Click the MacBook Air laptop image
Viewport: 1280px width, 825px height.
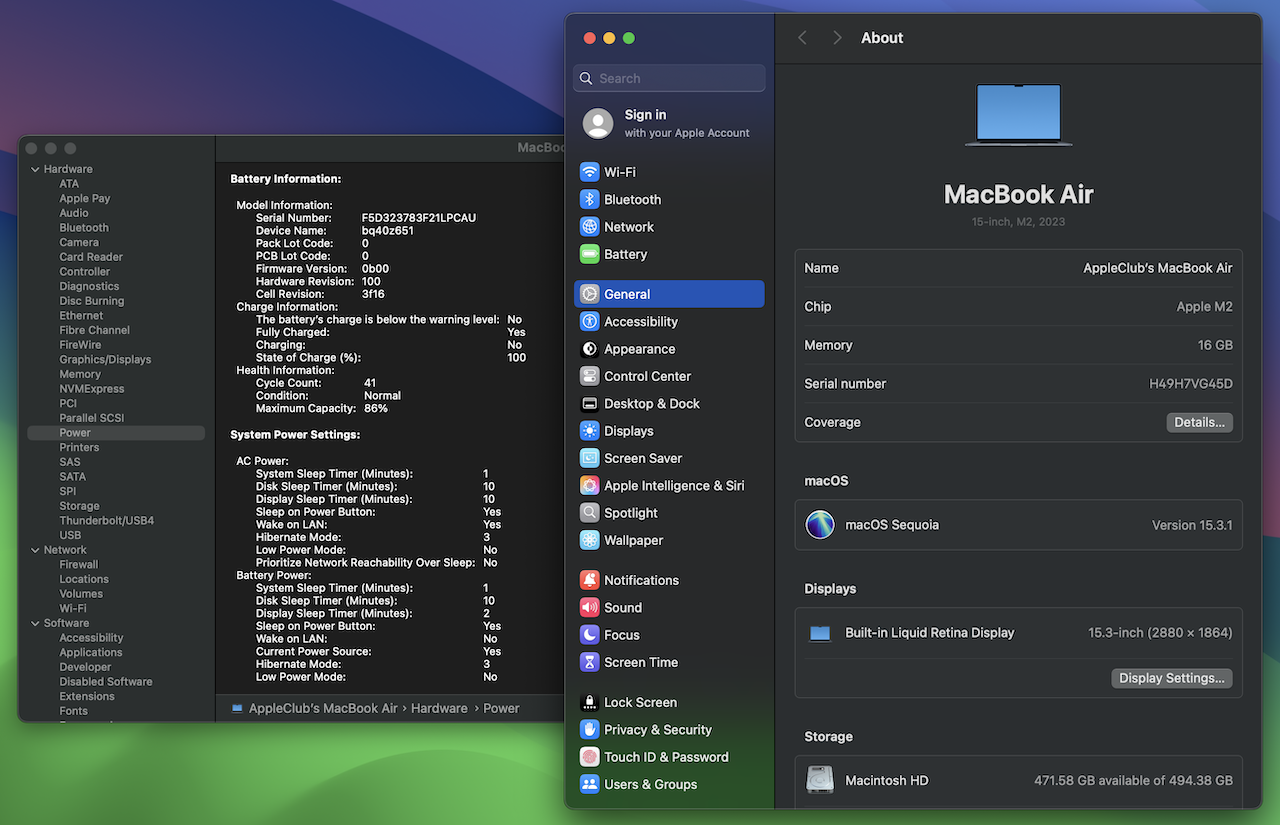pyautogui.click(x=1018, y=115)
